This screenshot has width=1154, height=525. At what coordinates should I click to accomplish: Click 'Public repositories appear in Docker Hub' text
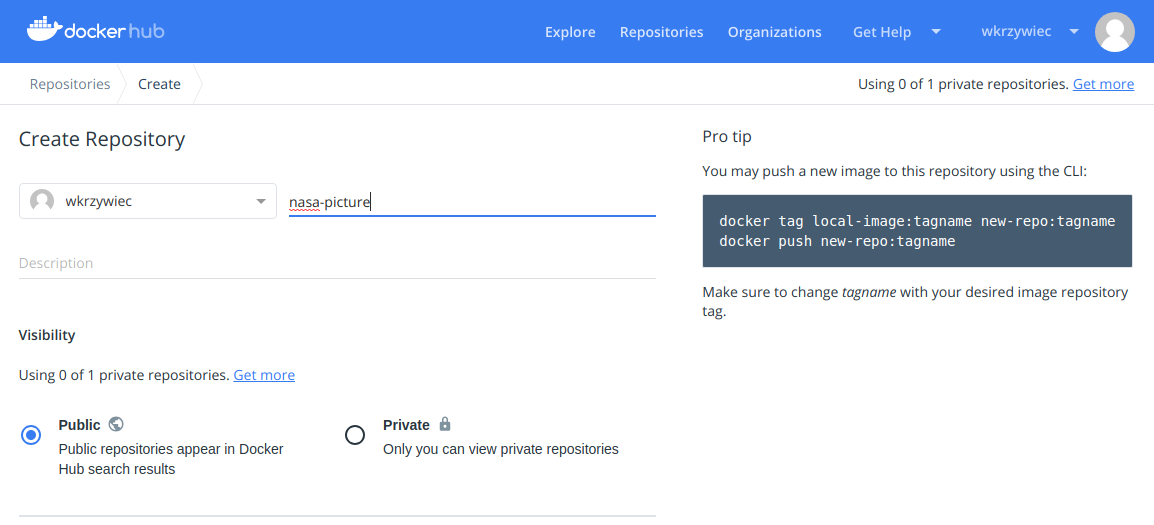[x=171, y=459]
